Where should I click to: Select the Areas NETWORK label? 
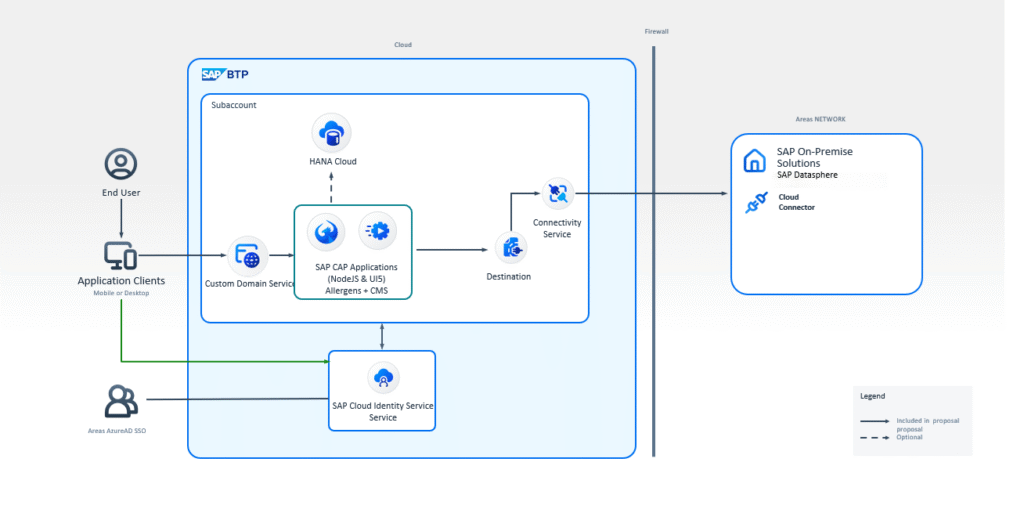(820, 120)
